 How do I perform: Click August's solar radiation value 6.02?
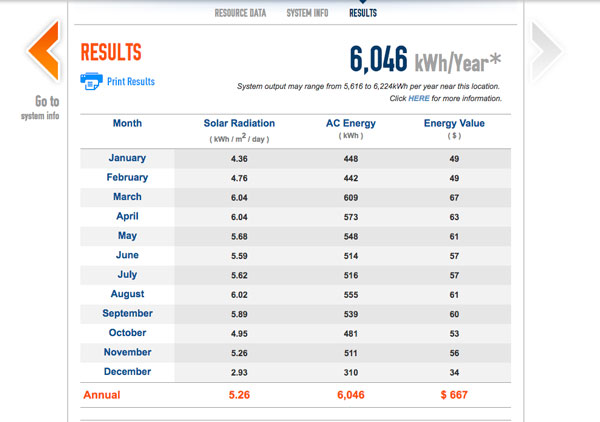click(x=239, y=295)
